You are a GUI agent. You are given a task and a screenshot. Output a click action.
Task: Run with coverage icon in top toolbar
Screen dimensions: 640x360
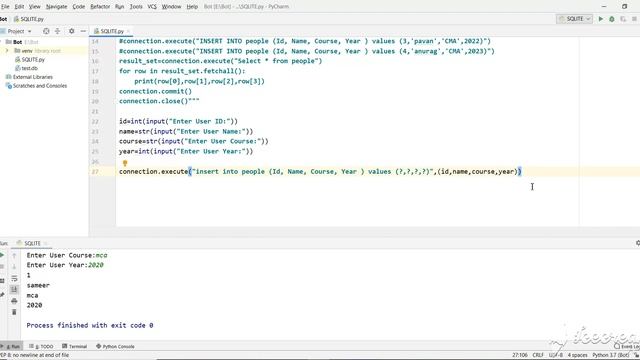click(623, 19)
